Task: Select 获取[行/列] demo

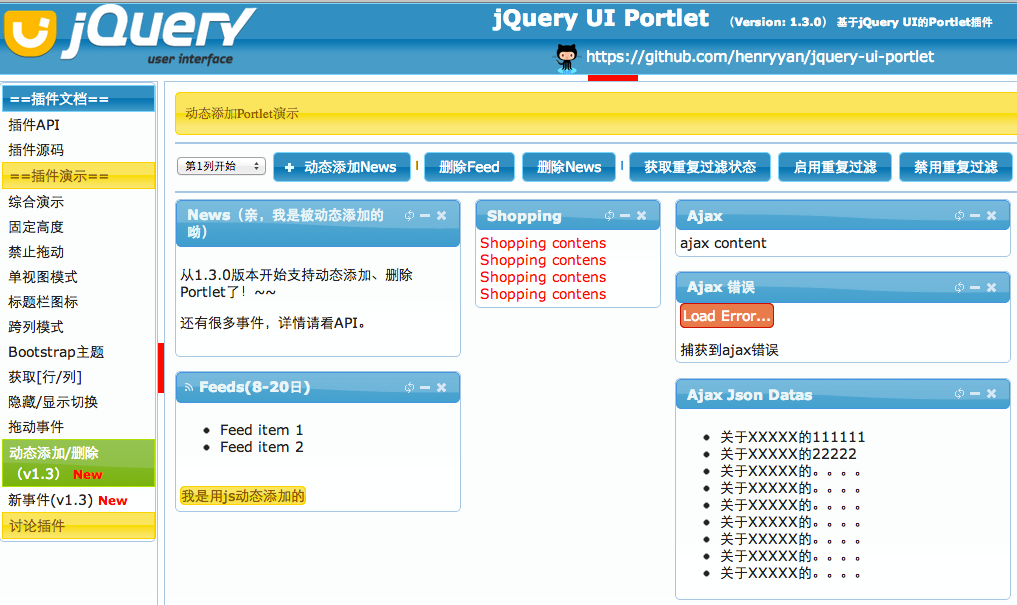Action: pos(45,377)
